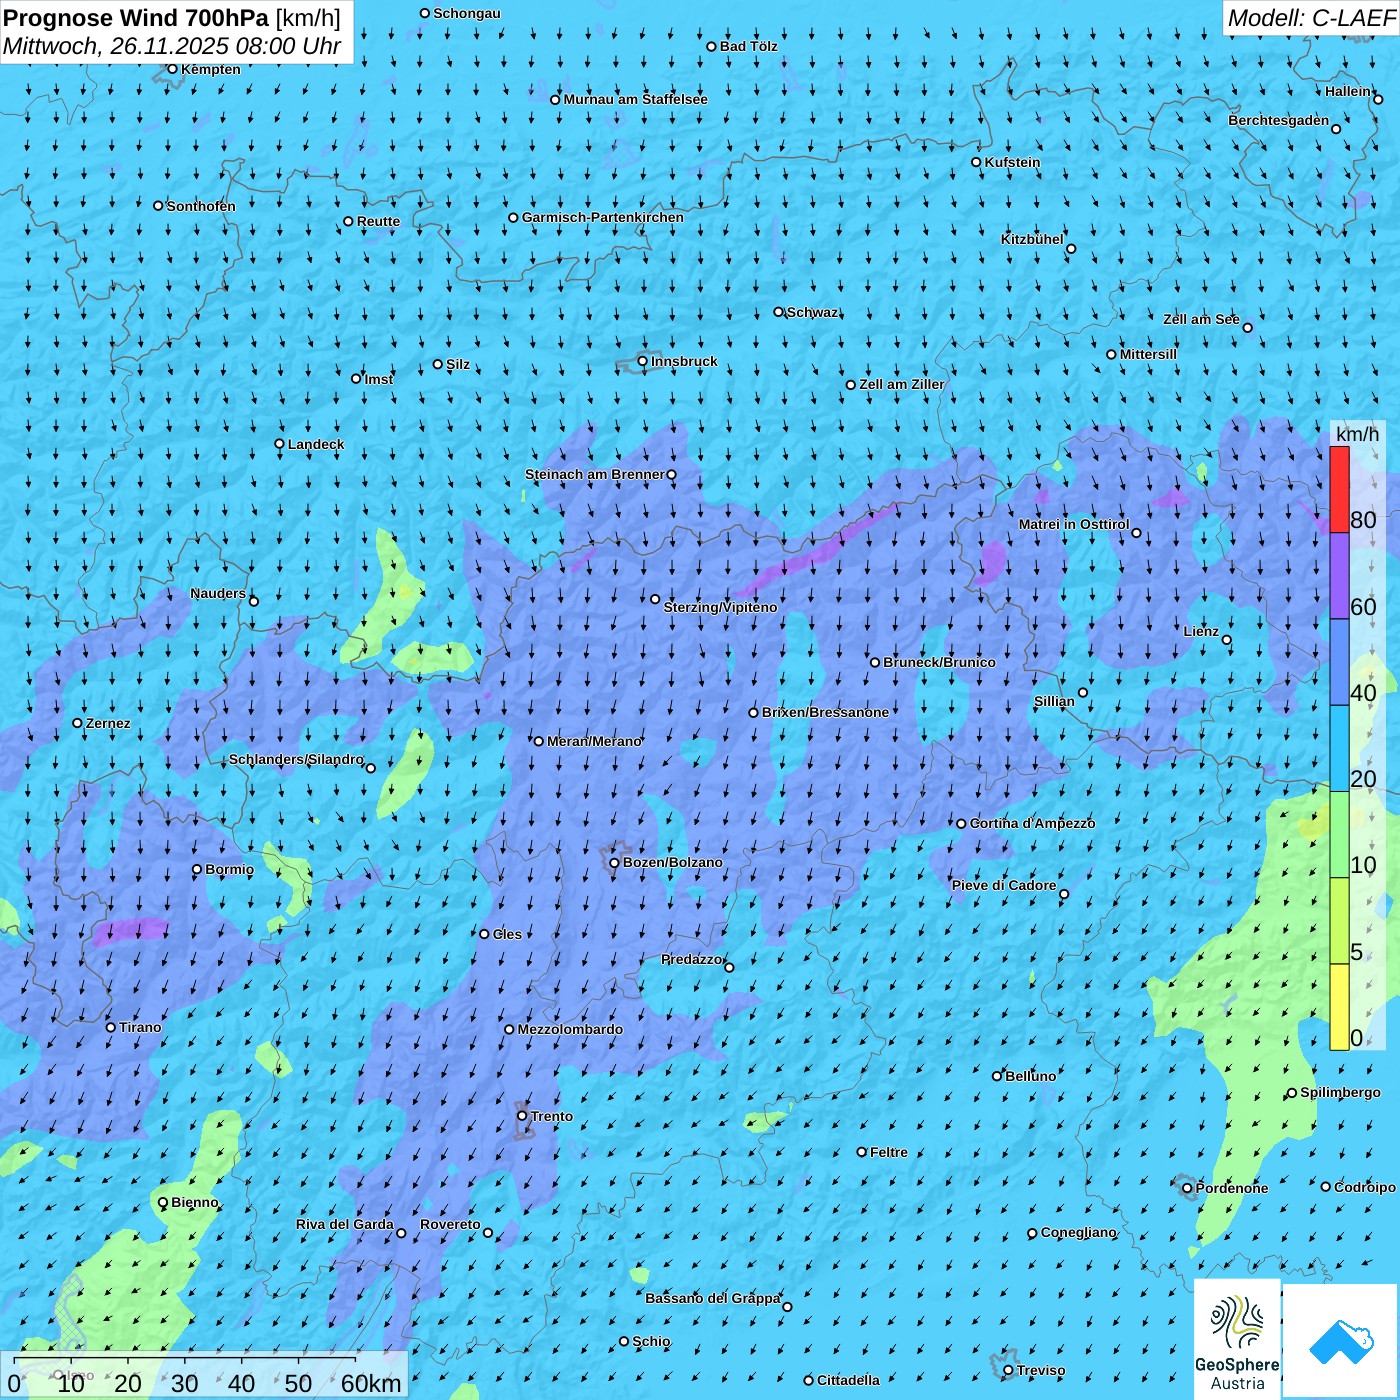Click the Garmisch-Partenkirchen label
Screen dimensions: 1400x1400
coord(603,217)
